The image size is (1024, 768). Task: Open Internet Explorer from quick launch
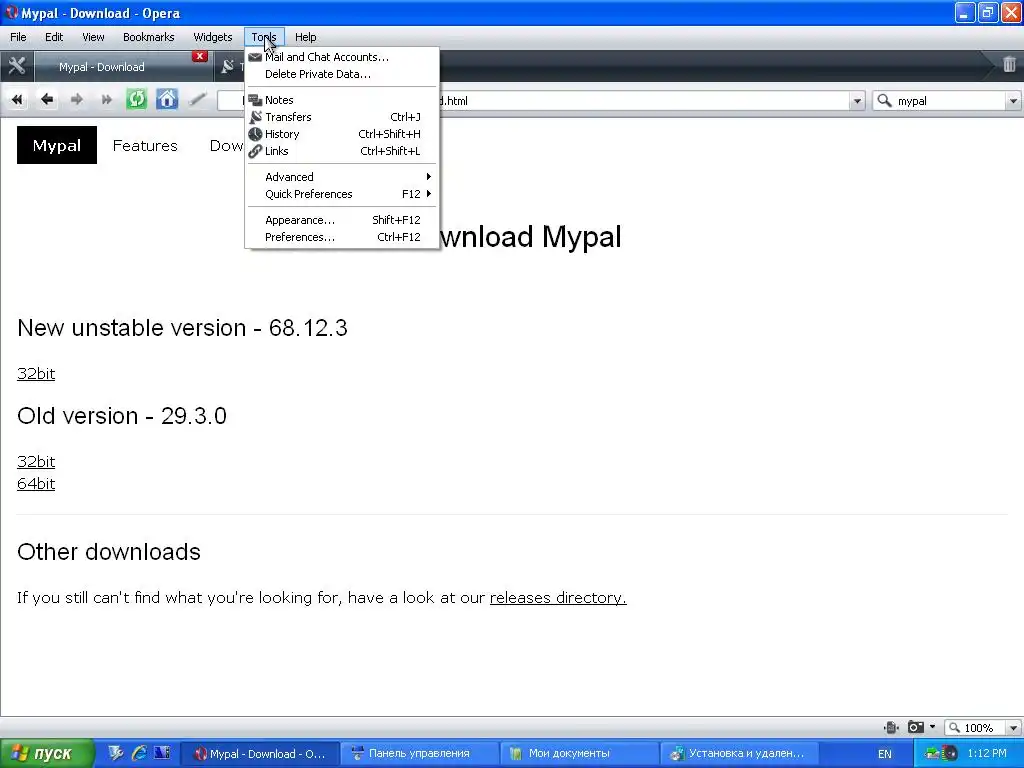(139, 753)
